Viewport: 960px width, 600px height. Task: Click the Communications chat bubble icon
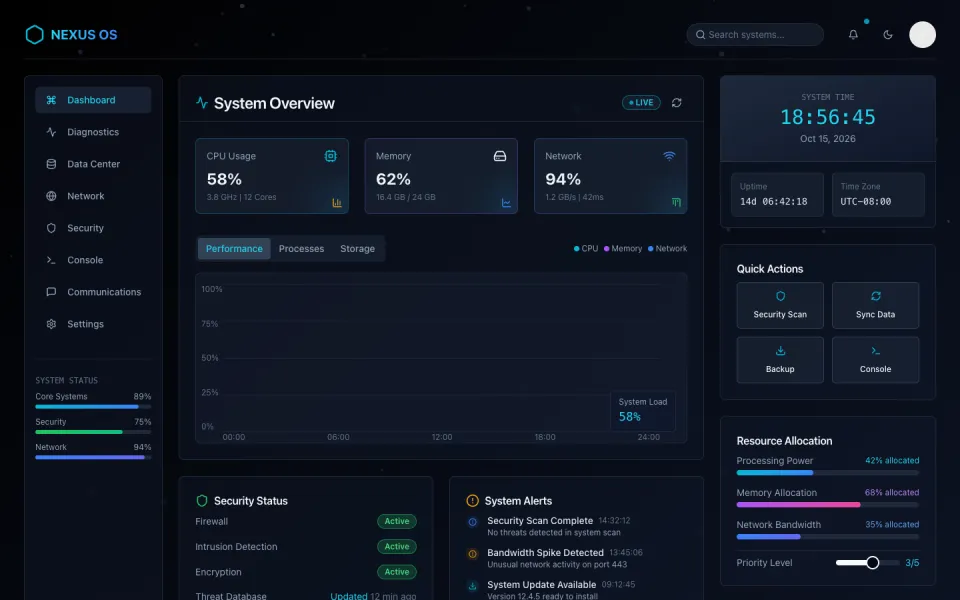pyautogui.click(x=51, y=292)
